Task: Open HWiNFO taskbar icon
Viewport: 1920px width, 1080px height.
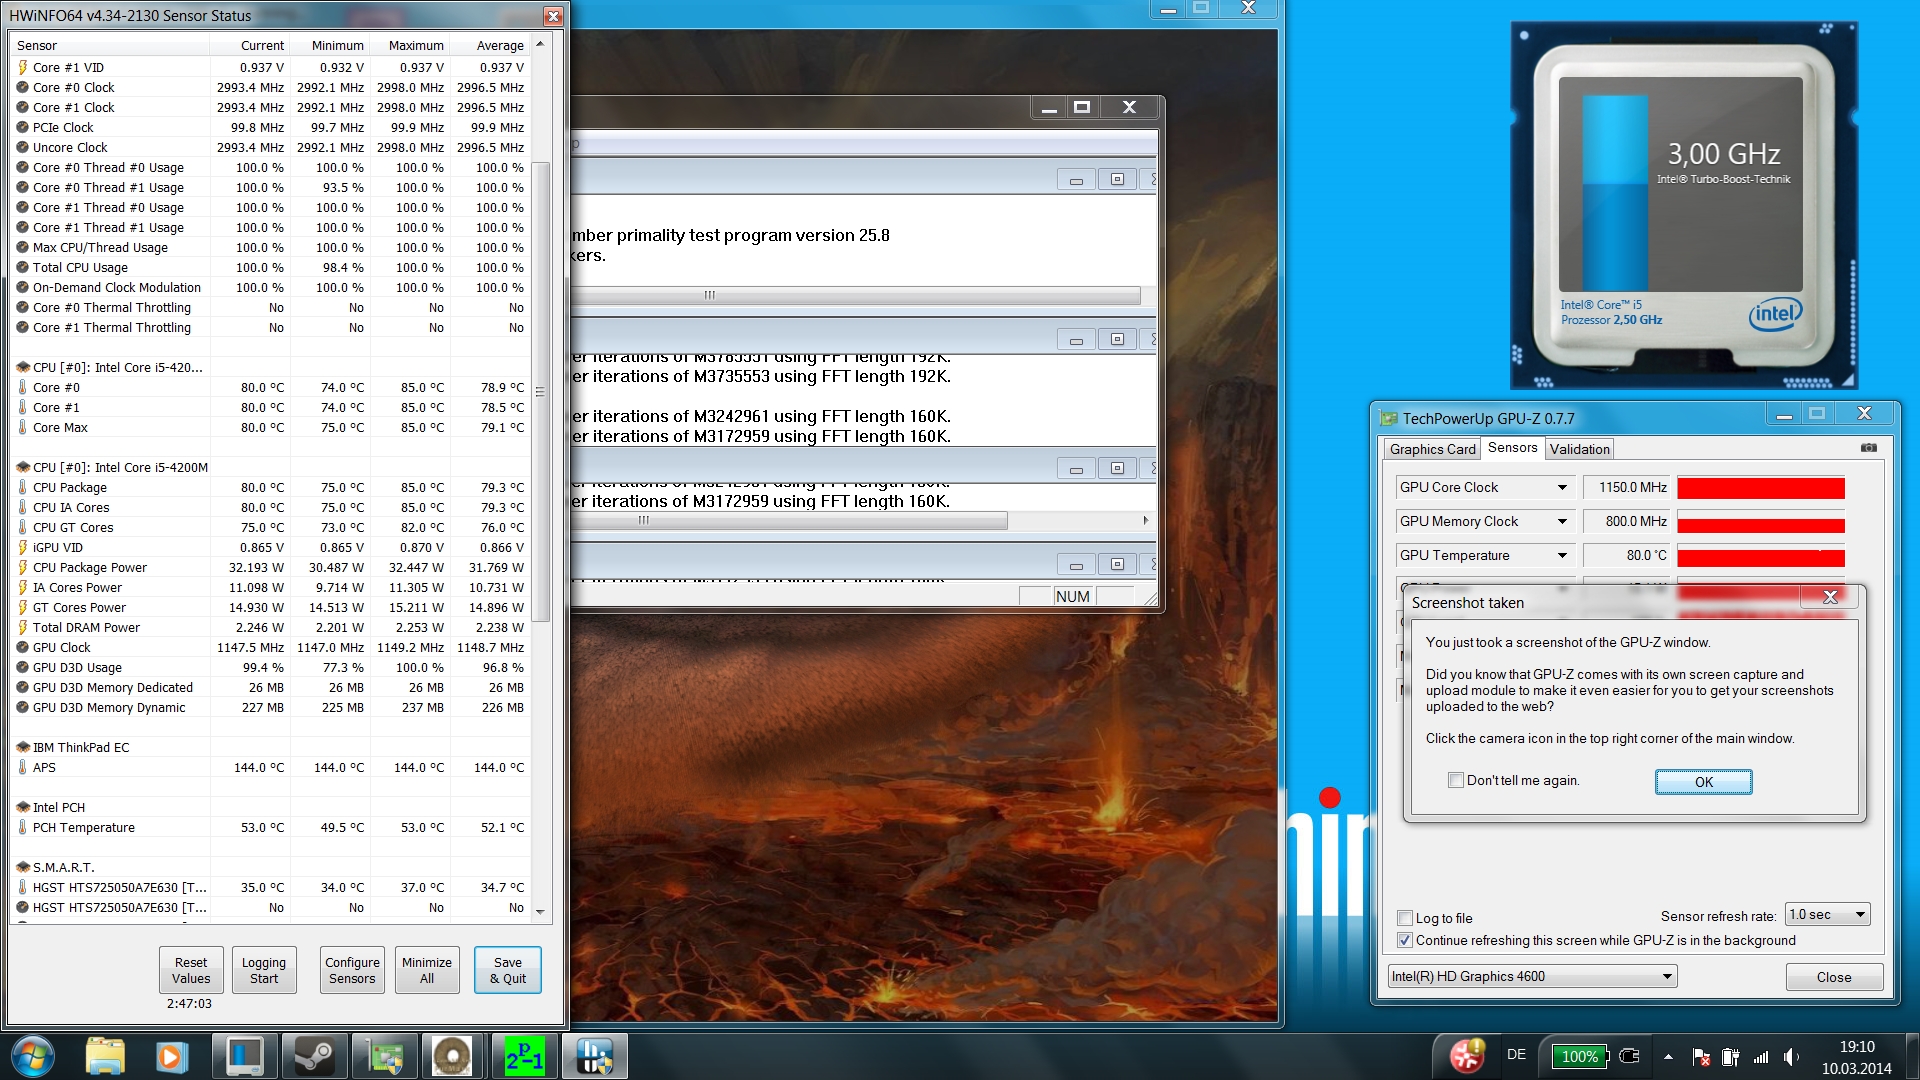Action: click(x=594, y=1056)
